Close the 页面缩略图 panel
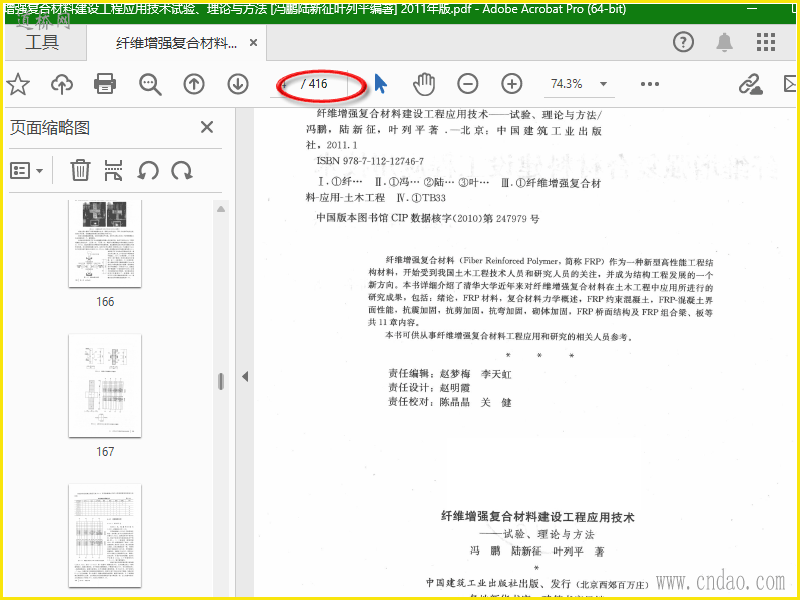 [207, 127]
